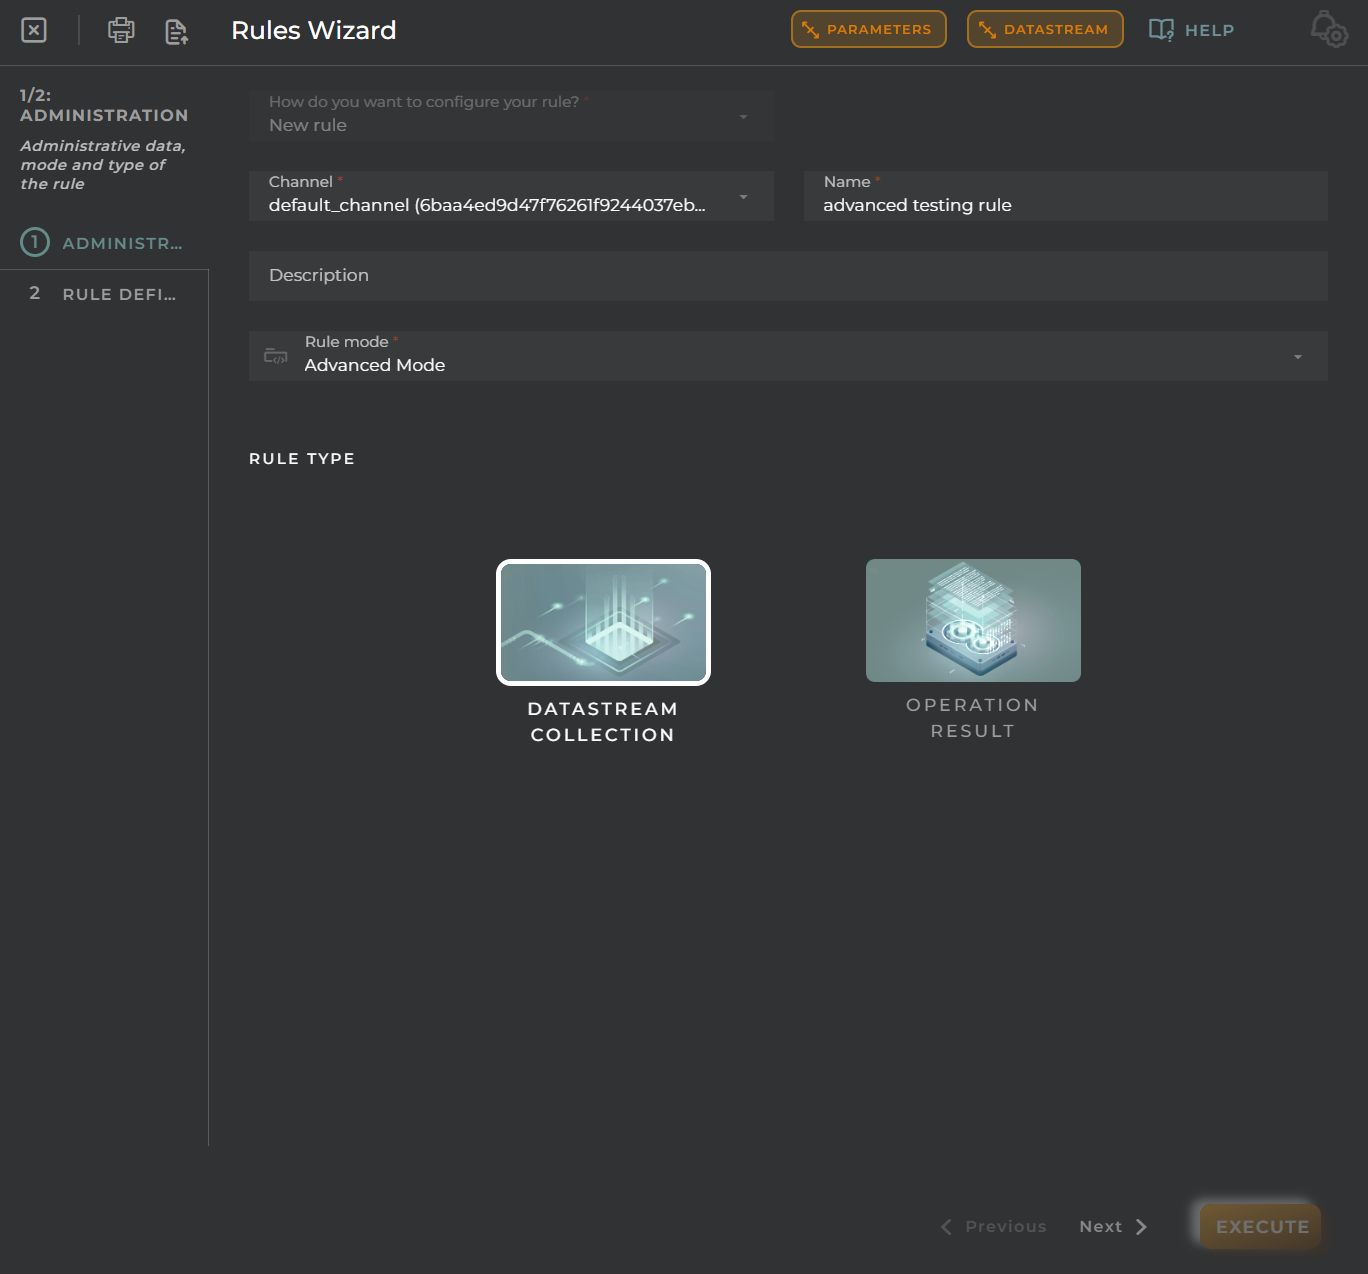Click the EXECUTE button

1261,1226
